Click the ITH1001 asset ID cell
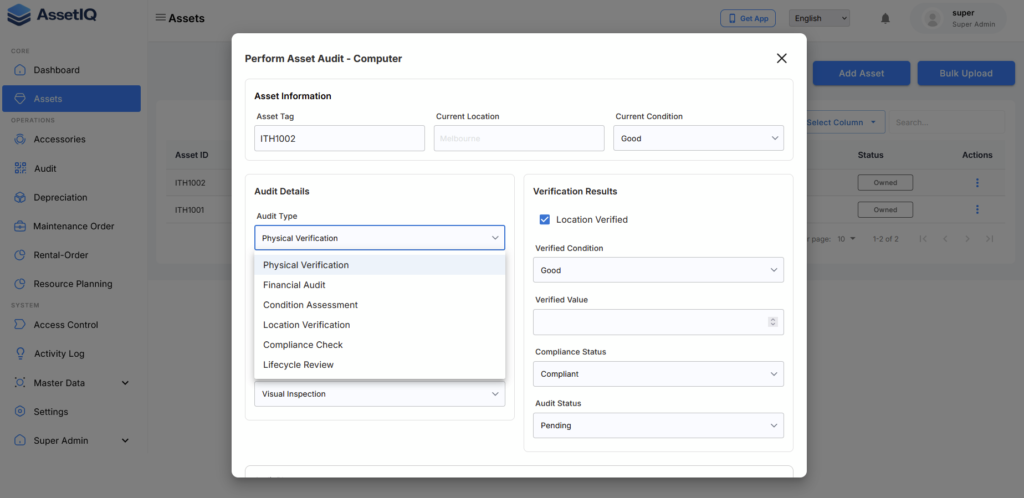This screenshot has width=1024, height=498. click(190, 210)
